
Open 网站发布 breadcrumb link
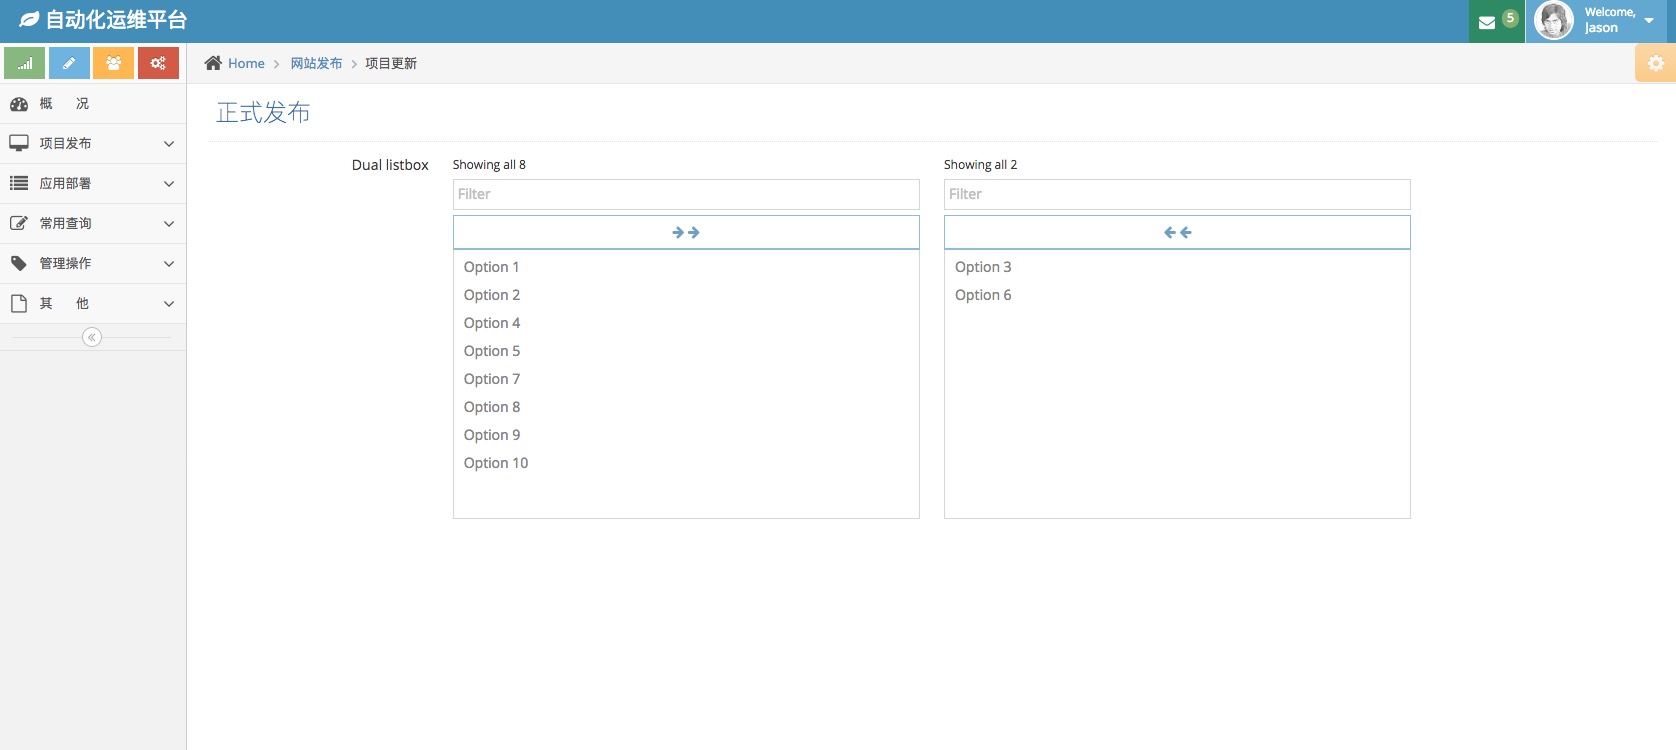(x=316, y=63)
